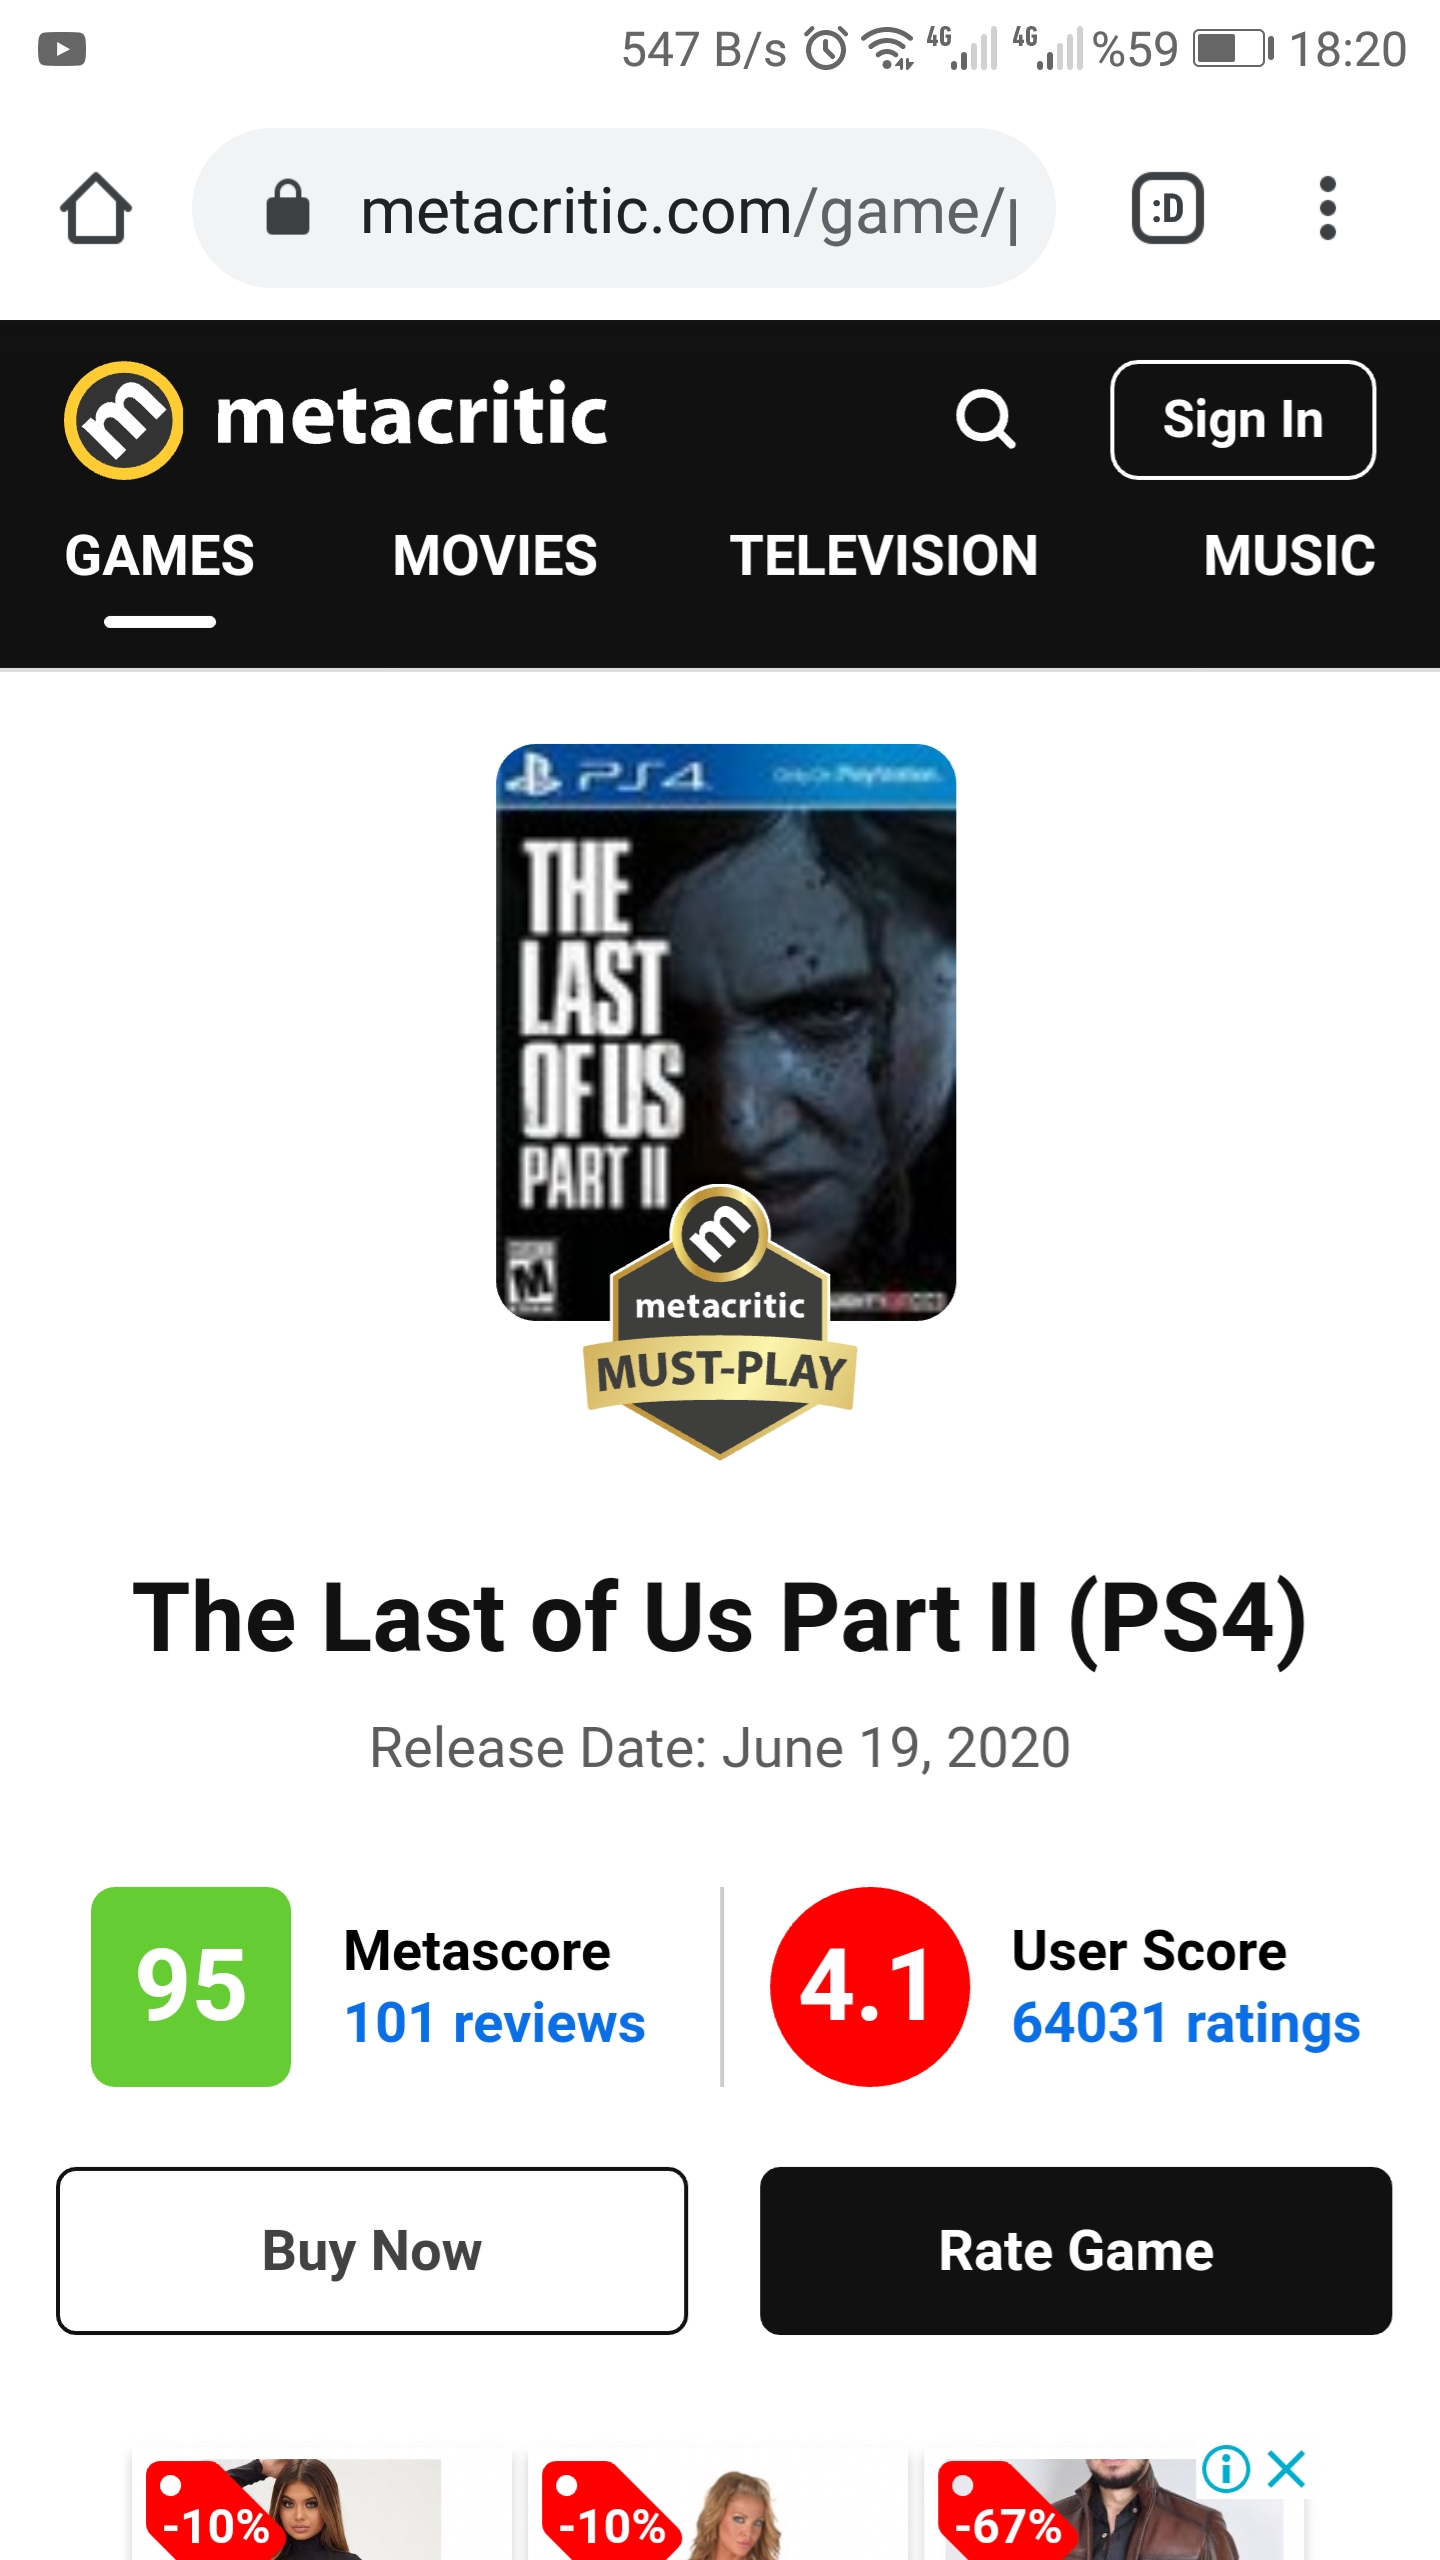Click the Sign In button
Image resolution: width=1440 pixels, height=2560 pixels.
pyautogui.click(x=1243, y=419)
